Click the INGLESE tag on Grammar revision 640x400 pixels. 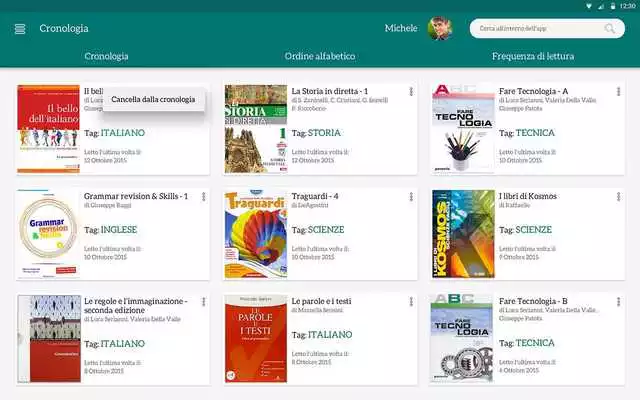point(110,230)
